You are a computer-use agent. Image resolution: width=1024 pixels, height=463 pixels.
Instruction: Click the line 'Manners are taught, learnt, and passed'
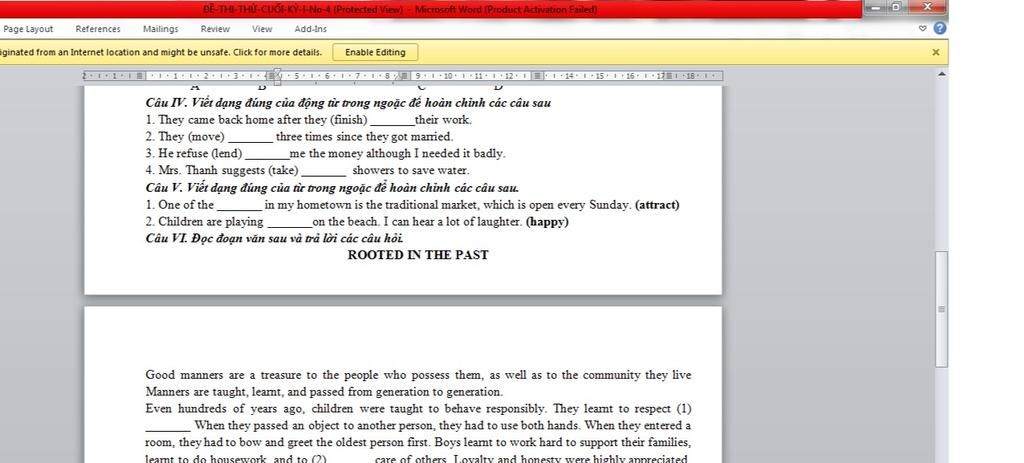click(x=324, y=392)
